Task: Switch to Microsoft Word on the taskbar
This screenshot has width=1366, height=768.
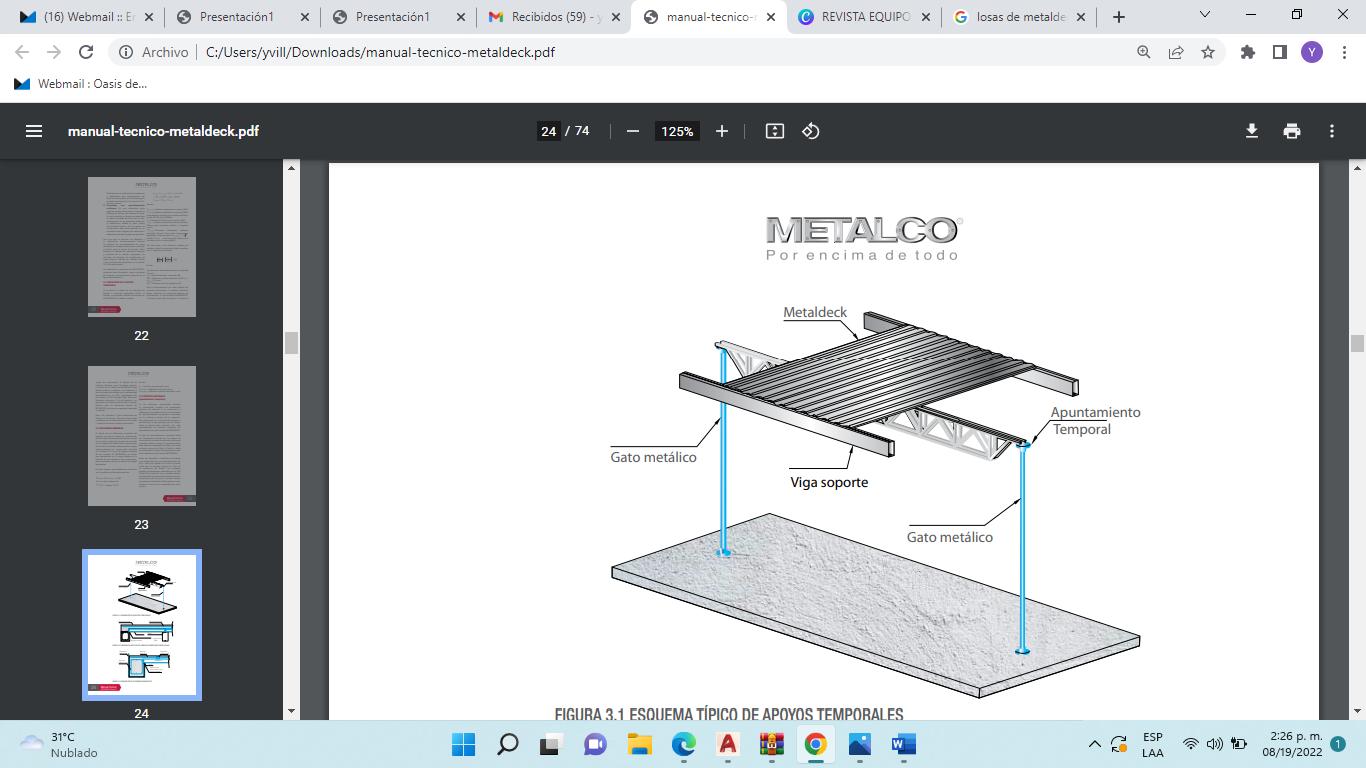Action: (x=903, y=744)
